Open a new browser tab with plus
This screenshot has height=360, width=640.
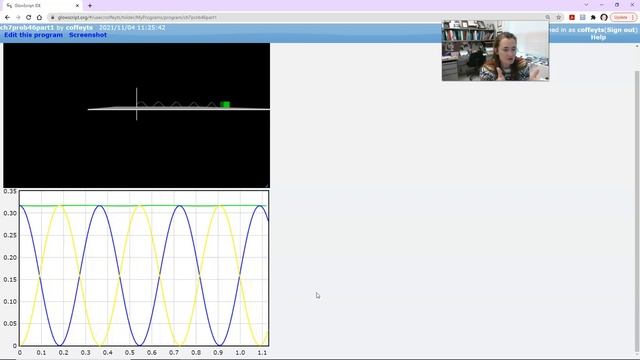pos(90,6)
